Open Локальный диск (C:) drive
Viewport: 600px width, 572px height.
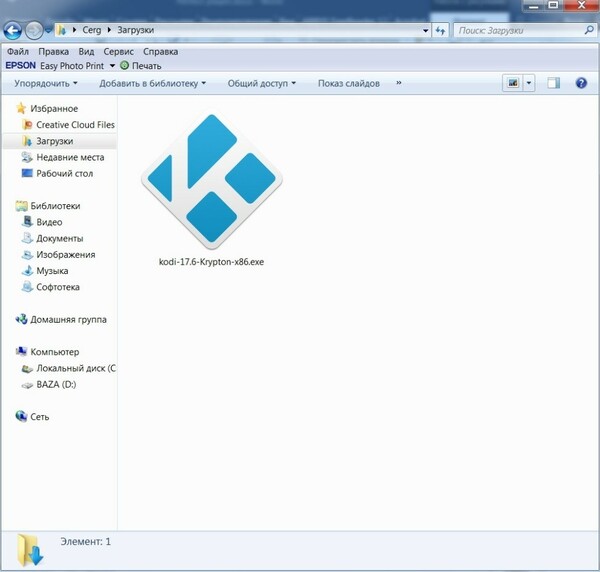(x=76, y=368)
